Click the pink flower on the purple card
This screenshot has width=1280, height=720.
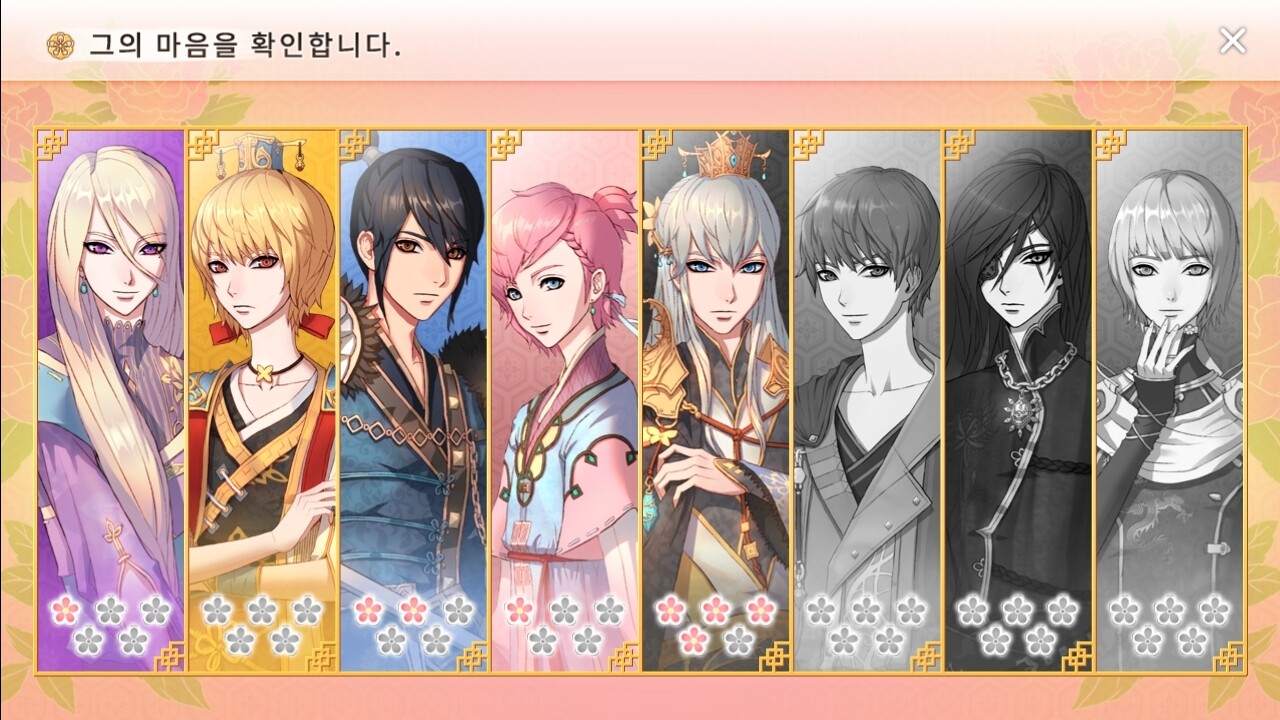point(65,609)
